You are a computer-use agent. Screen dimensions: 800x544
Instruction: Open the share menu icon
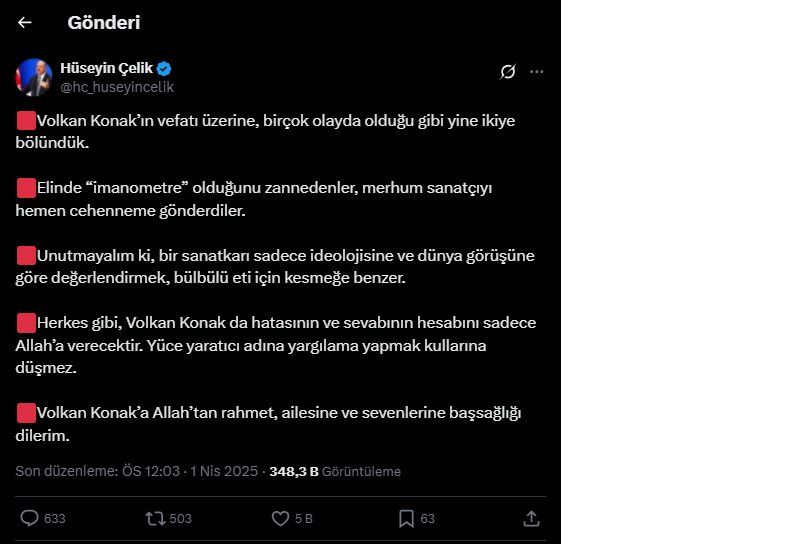532,518
